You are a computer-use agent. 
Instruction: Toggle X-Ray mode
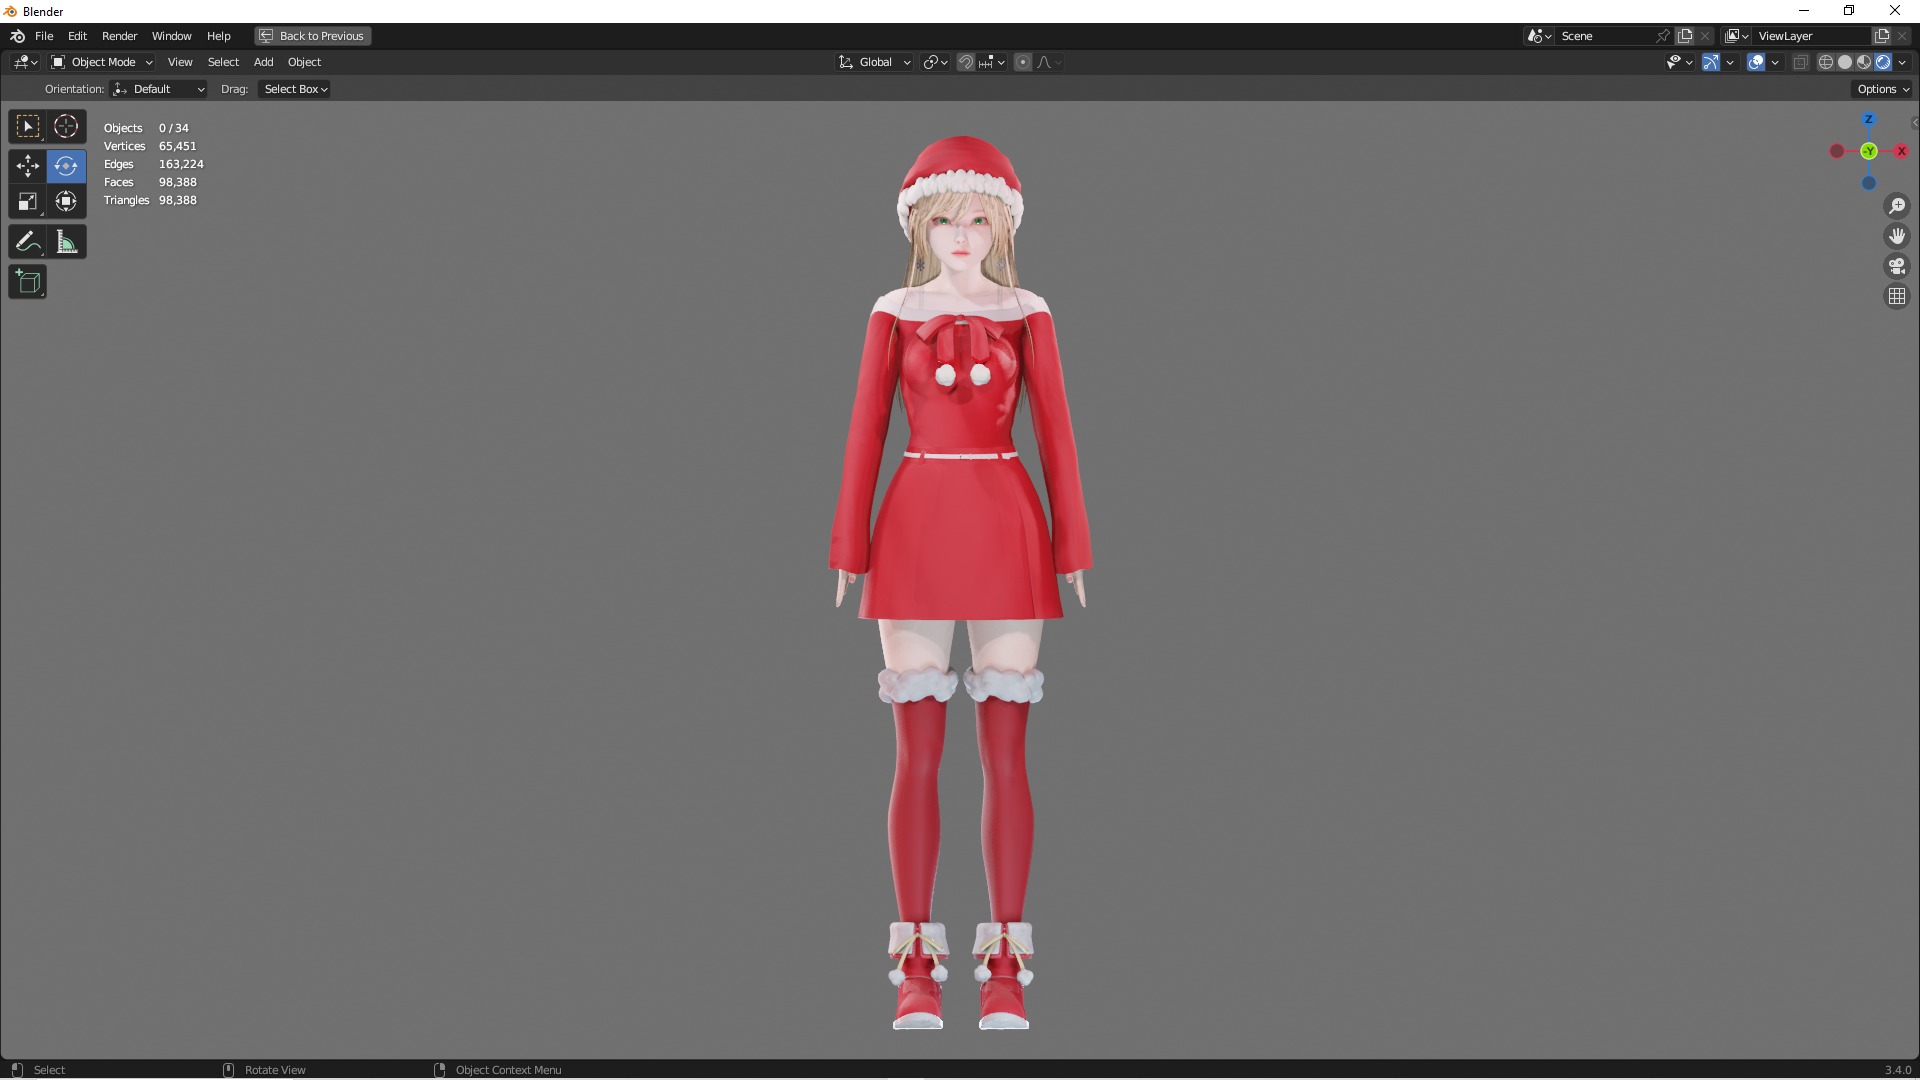tap(1801, 62)
